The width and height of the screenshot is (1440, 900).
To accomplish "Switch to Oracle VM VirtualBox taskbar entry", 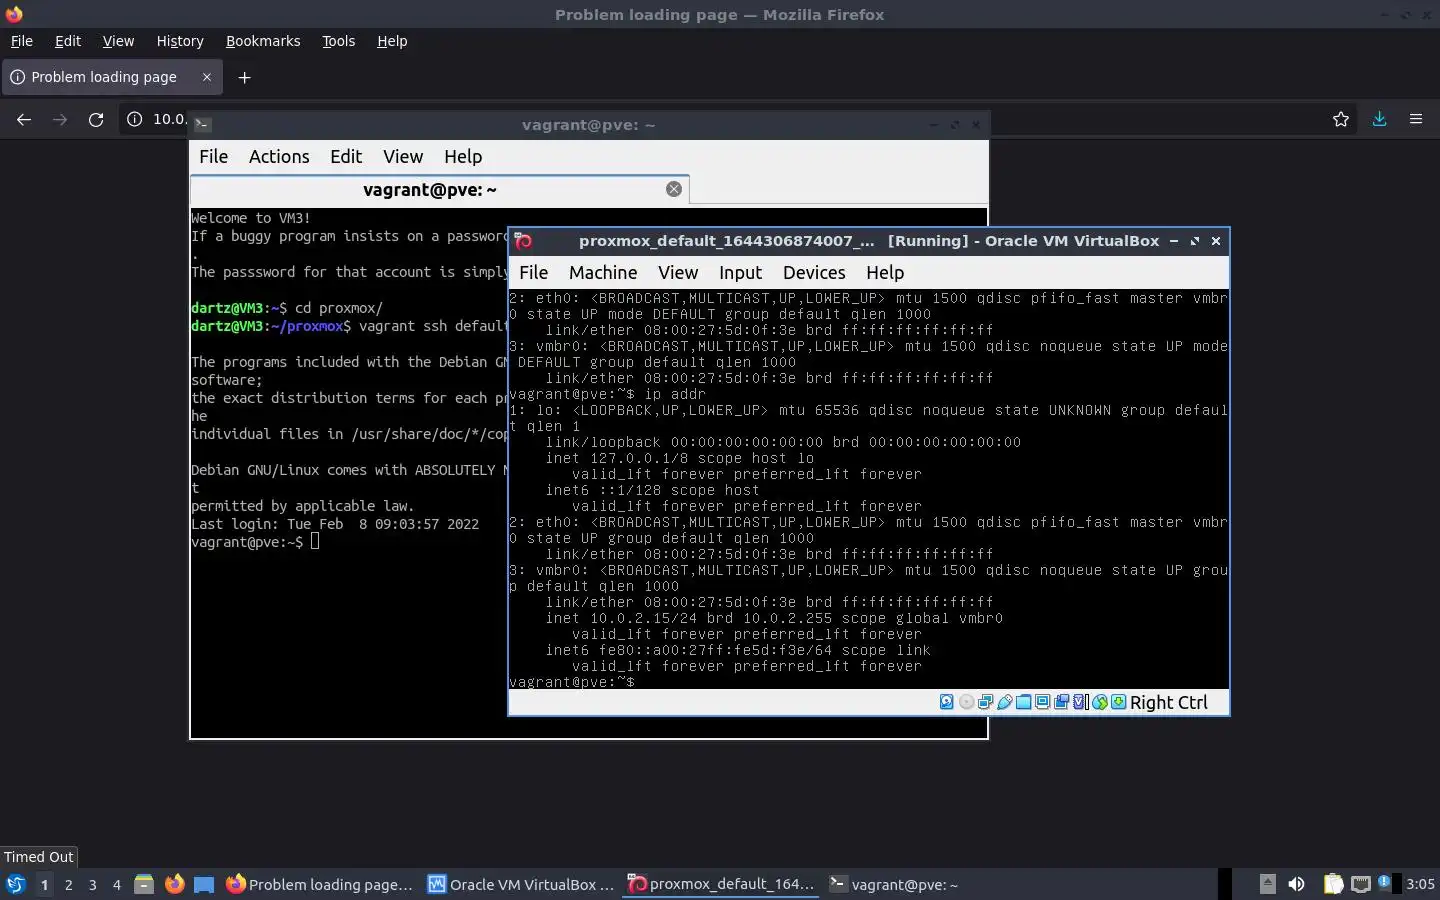I will pyautogui.click(x=521, y=884).
